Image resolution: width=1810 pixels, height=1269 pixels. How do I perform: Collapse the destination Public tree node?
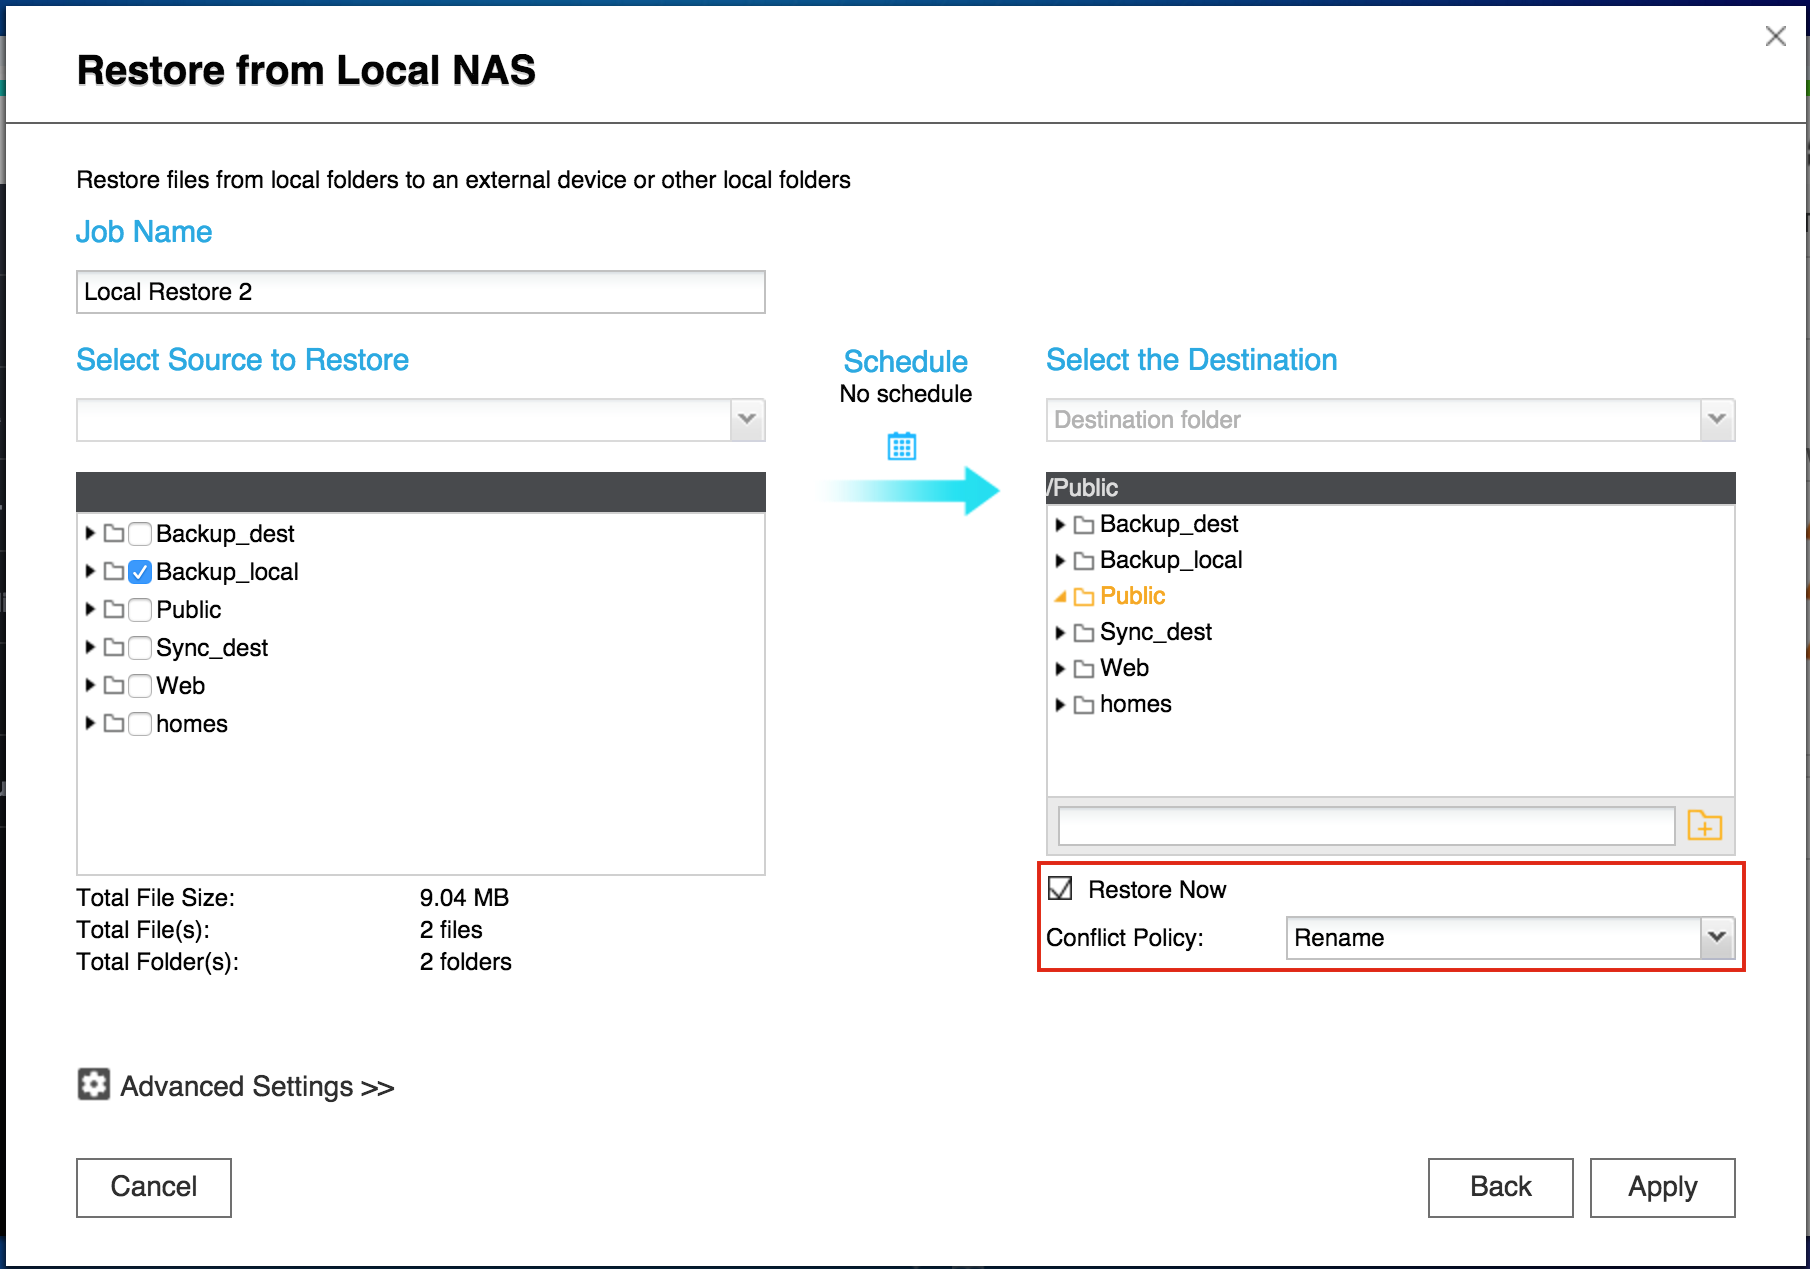pos(1060,597)
